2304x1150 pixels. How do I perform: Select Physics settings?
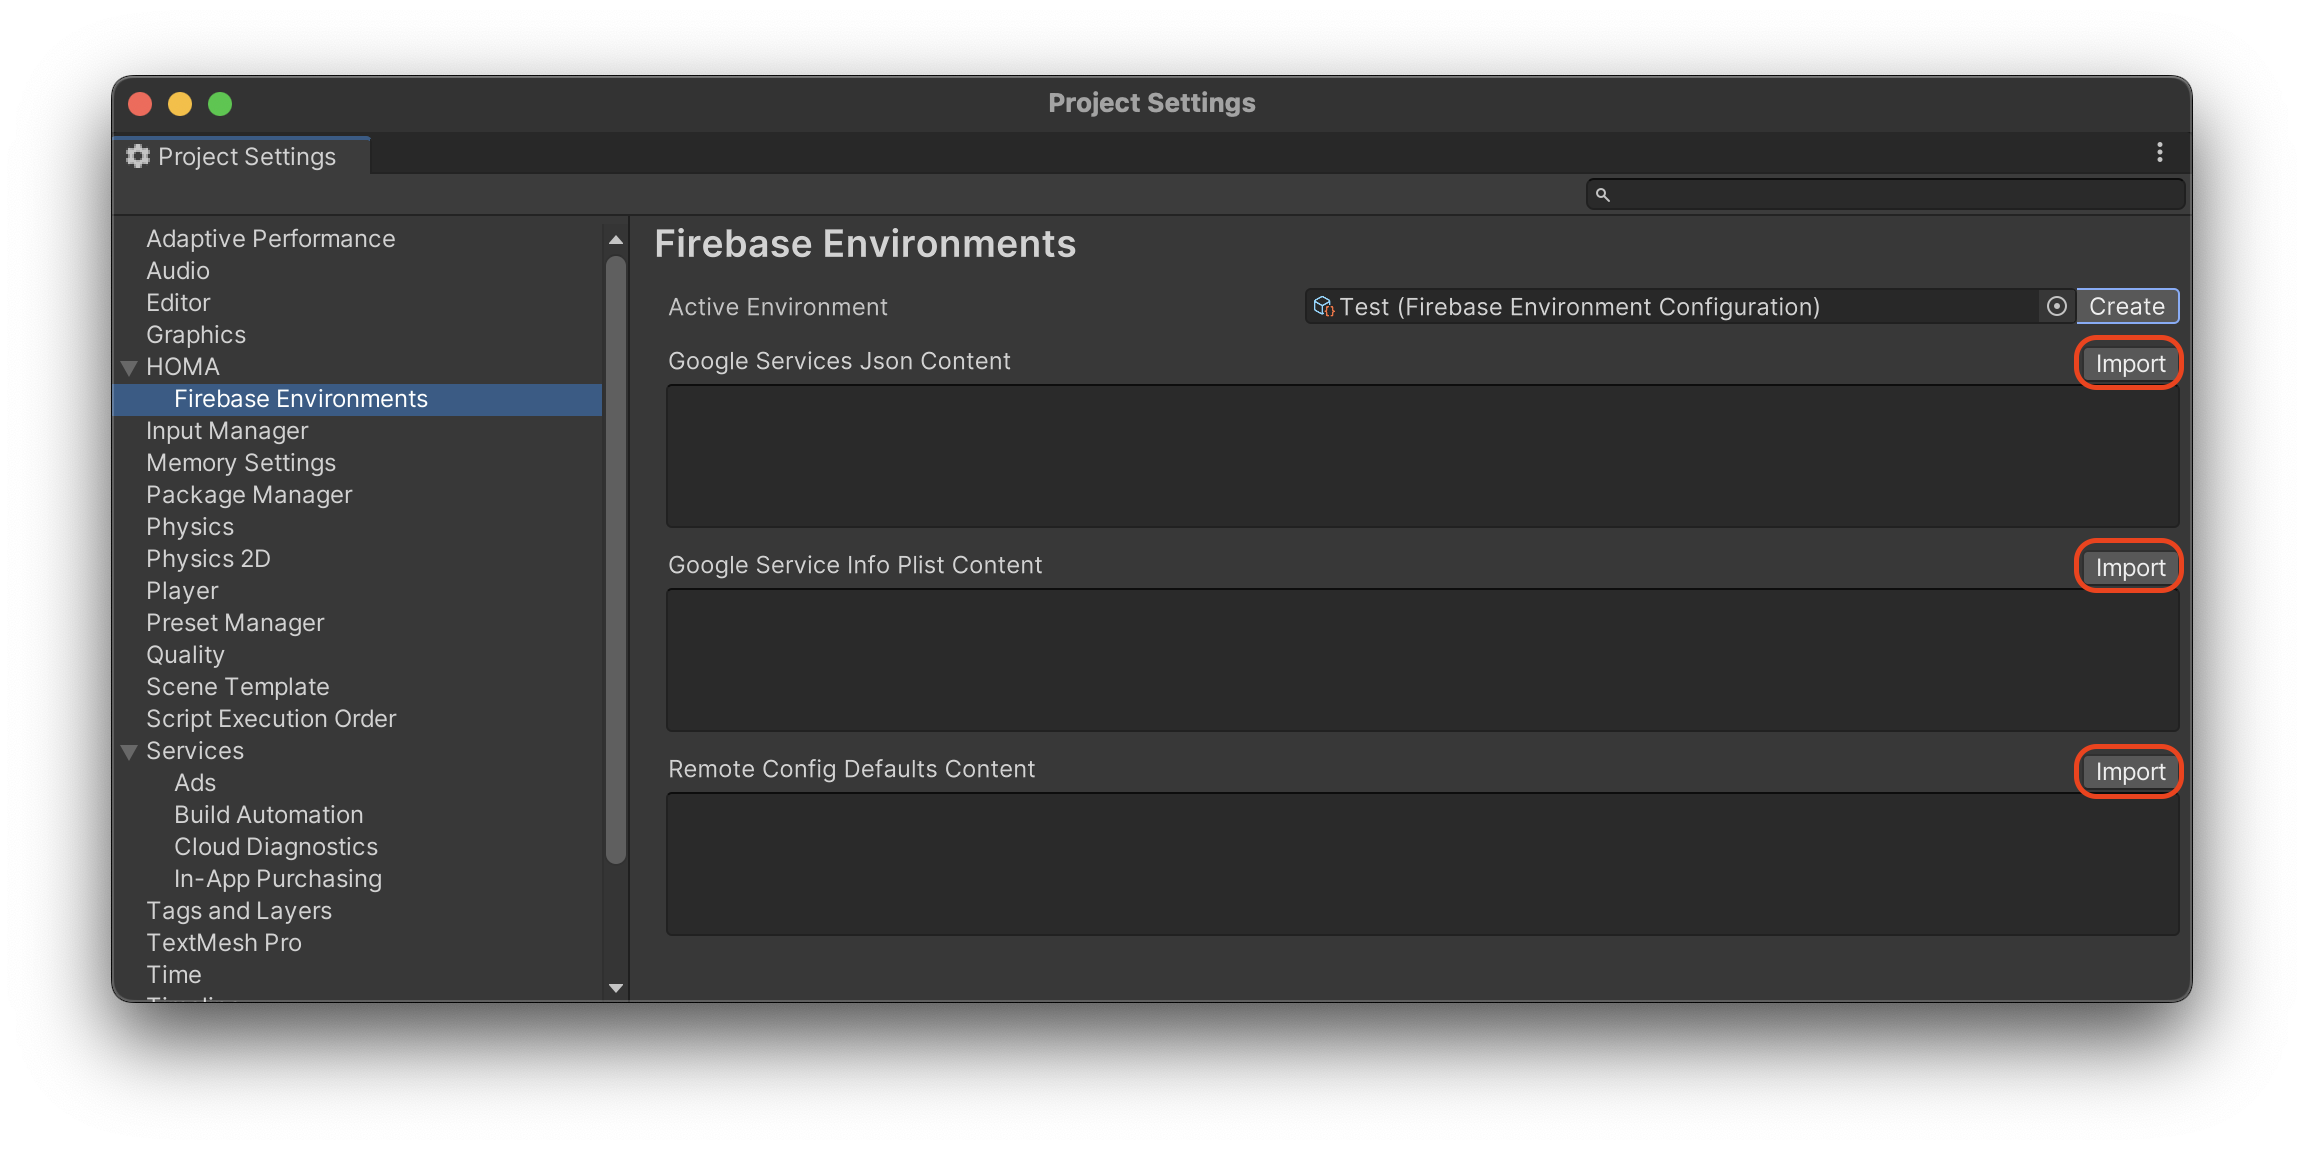pos(190,526)
